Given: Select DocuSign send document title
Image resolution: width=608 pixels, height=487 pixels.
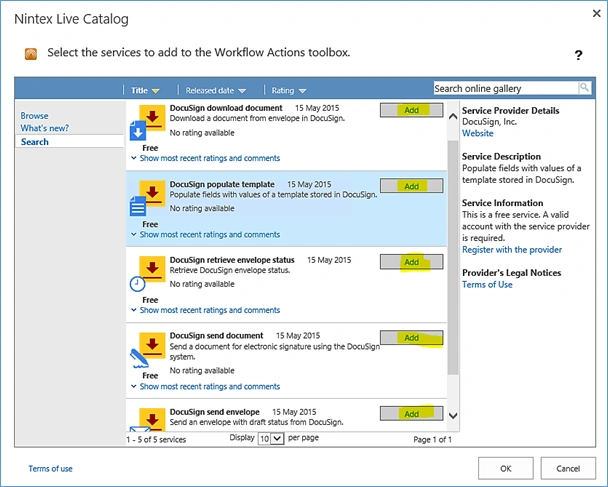Looking at the screenshot, I should click(x=216, y=335).
